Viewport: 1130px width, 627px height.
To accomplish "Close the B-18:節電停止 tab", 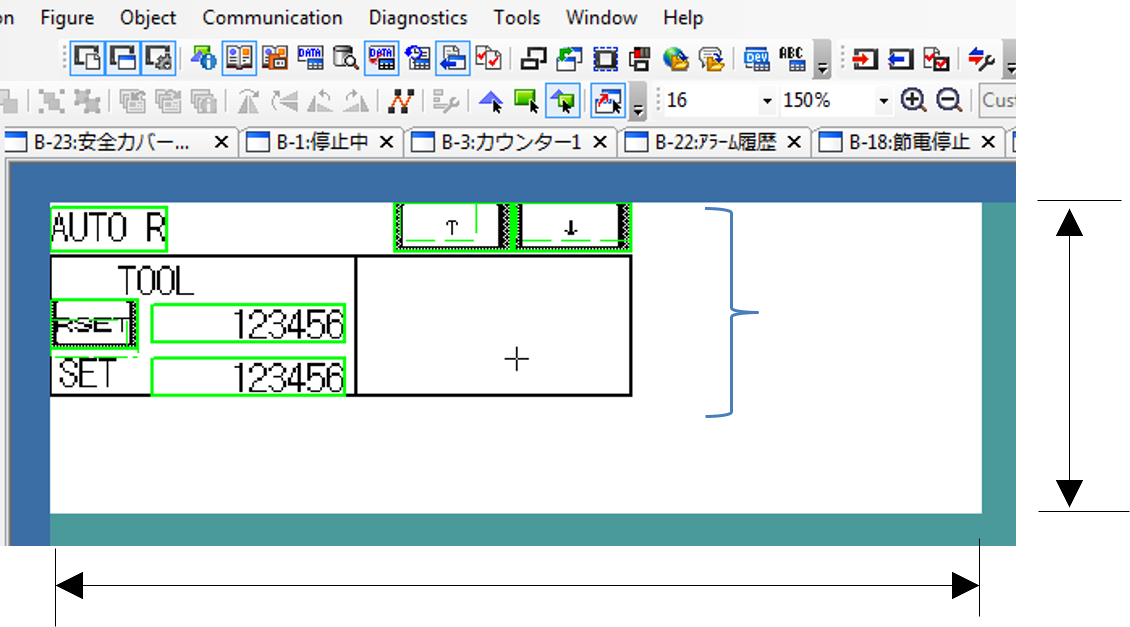I will [989, 142].
